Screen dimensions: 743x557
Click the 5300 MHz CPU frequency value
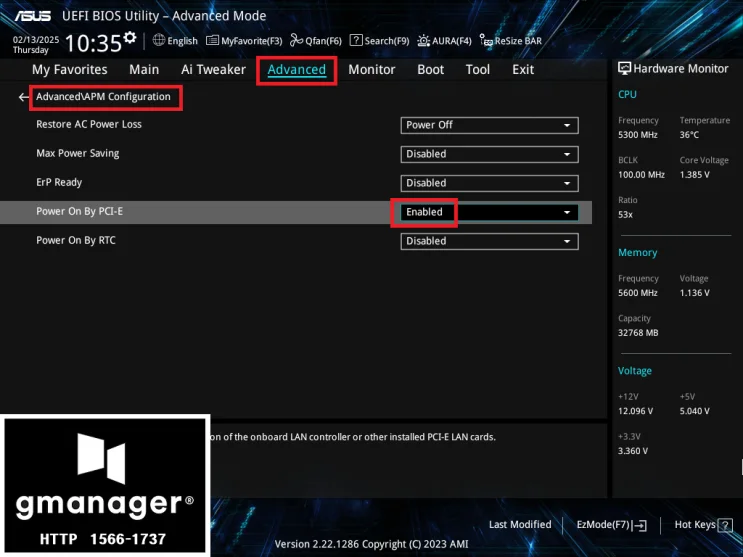(637, 135)
